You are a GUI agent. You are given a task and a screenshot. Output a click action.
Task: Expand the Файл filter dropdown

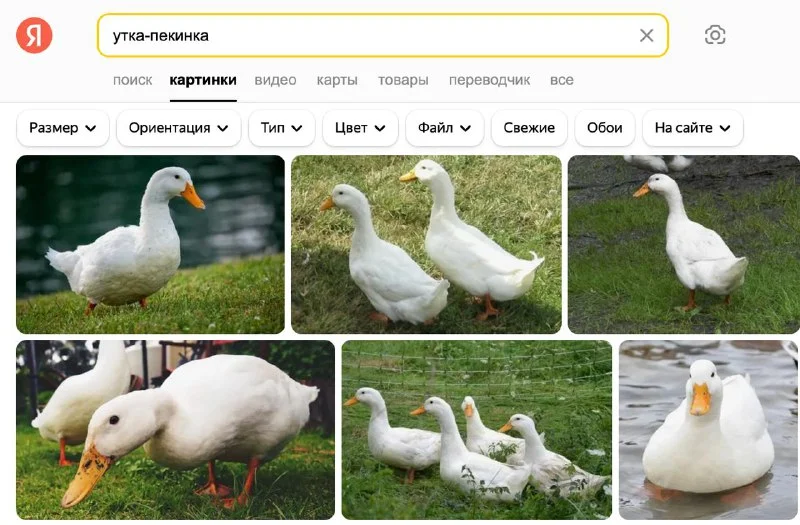pyautogui.click(x=444, y=128)
